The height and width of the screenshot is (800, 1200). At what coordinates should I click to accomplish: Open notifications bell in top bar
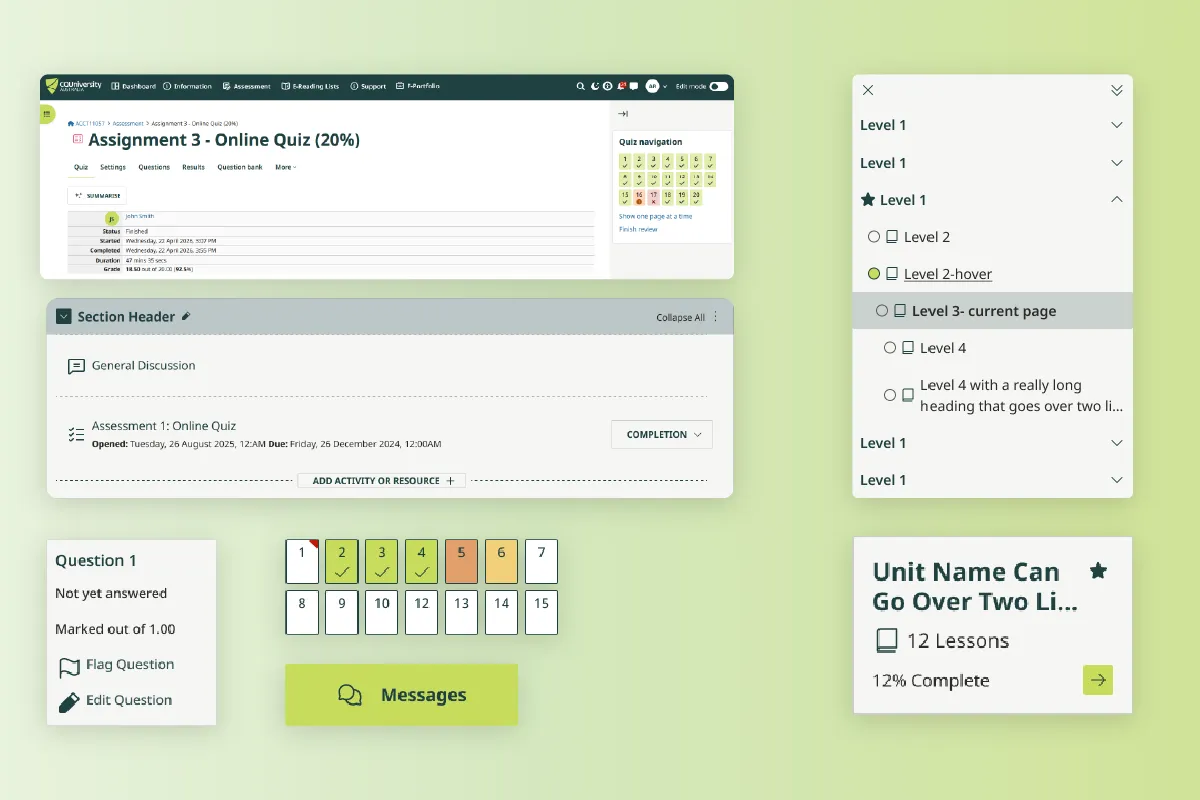(x=621, y=86)
